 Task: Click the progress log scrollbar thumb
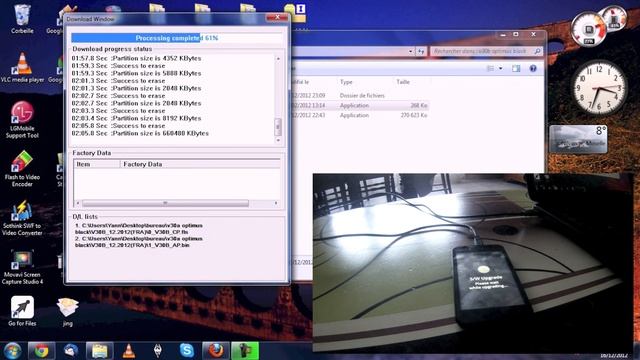point(278,127)
